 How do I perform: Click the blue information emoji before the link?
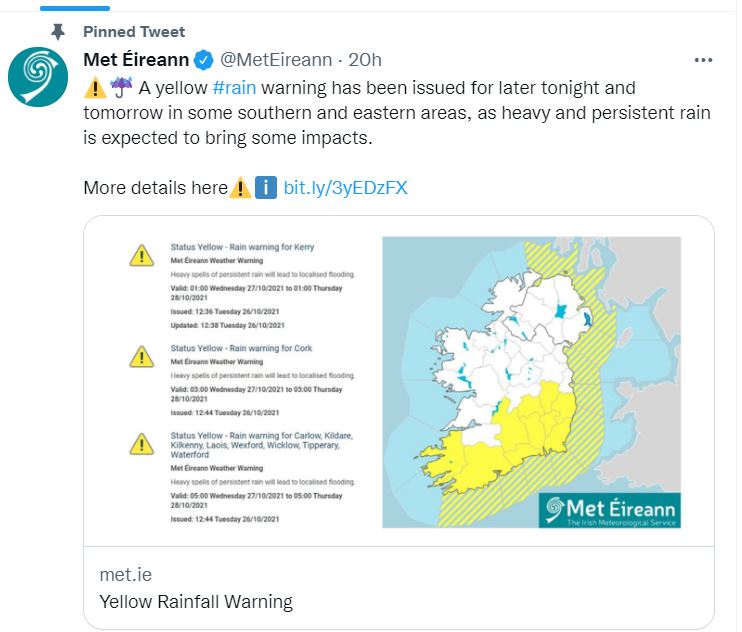coord(266,187)
